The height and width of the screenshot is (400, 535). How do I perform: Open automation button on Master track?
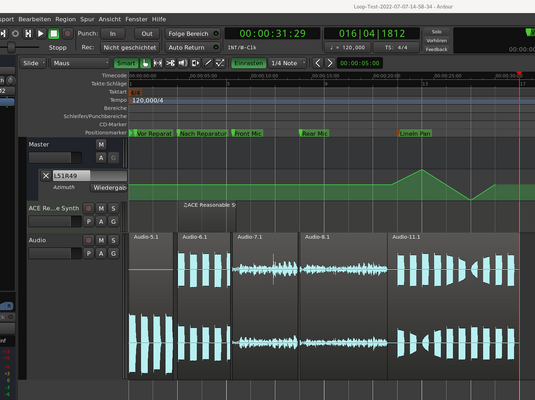click(101, 158)
